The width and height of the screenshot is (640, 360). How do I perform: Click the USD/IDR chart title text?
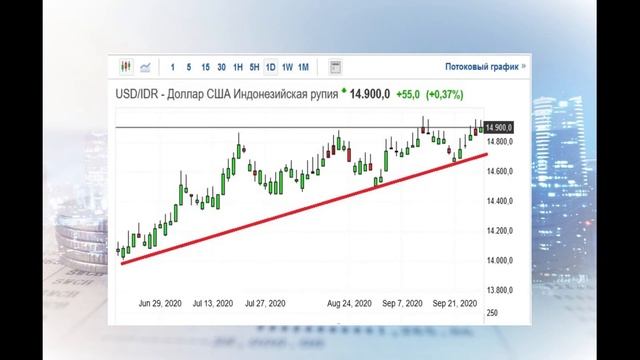pos(227,94)
